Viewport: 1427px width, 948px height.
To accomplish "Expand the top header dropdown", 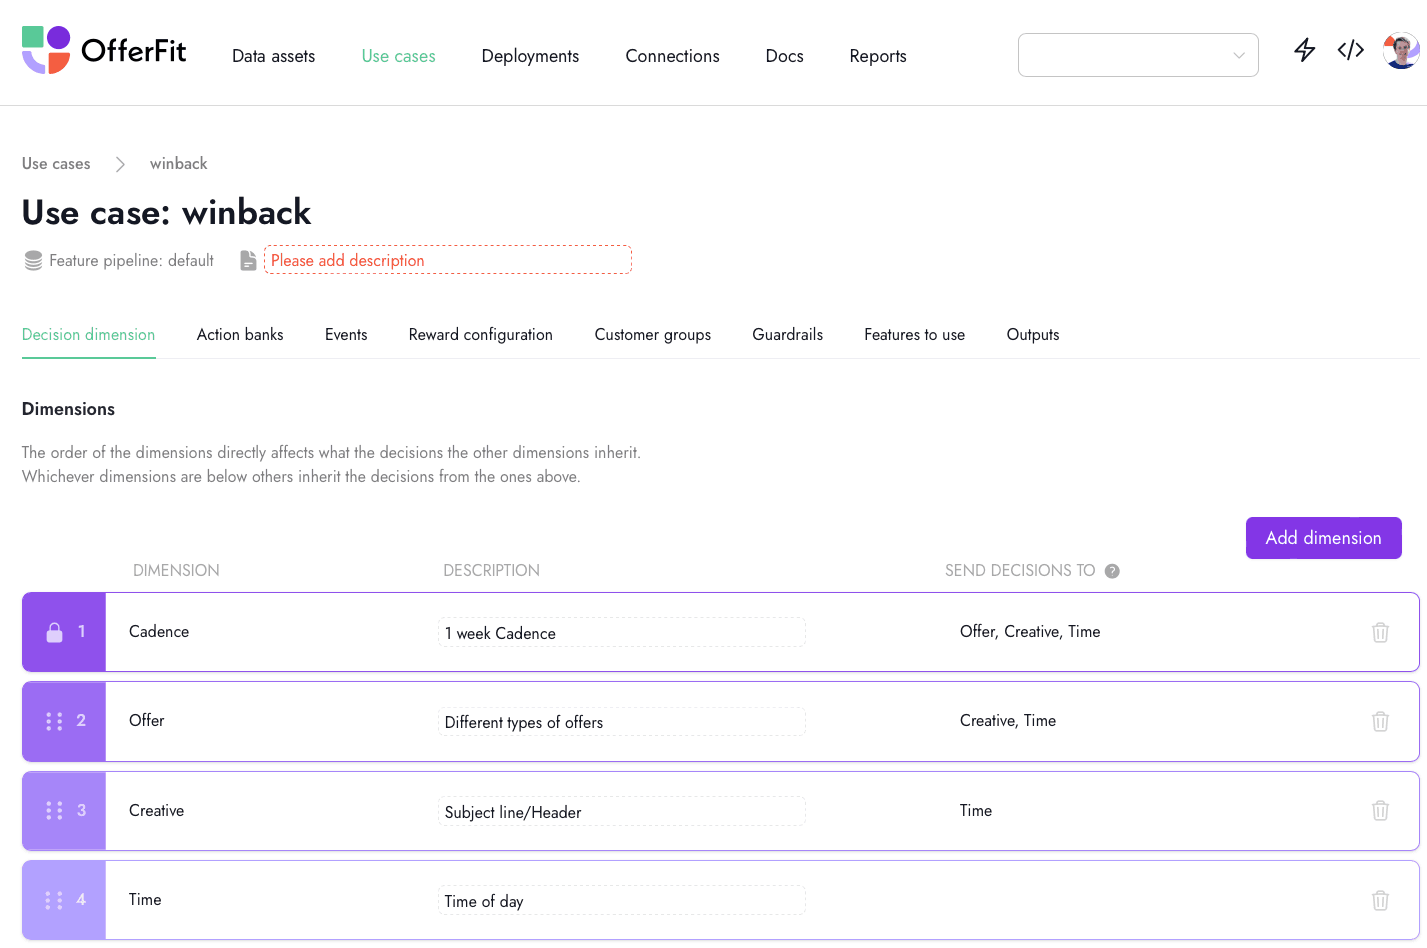I will coord(1137,55).
